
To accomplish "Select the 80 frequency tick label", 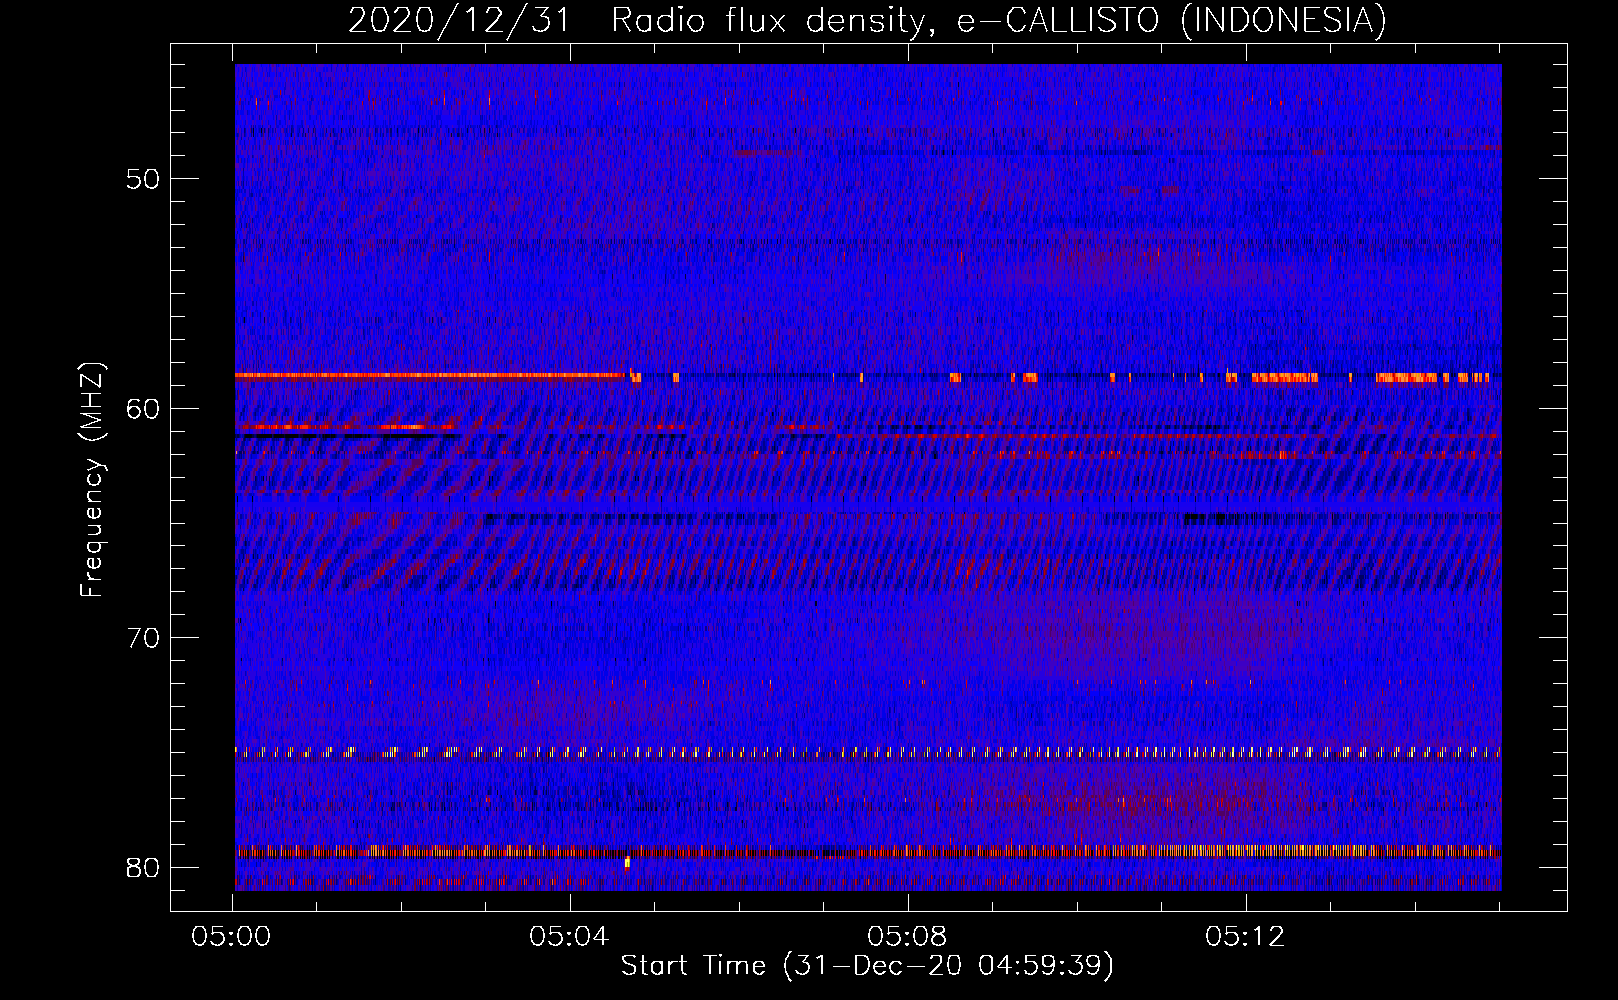I will 143,867.
